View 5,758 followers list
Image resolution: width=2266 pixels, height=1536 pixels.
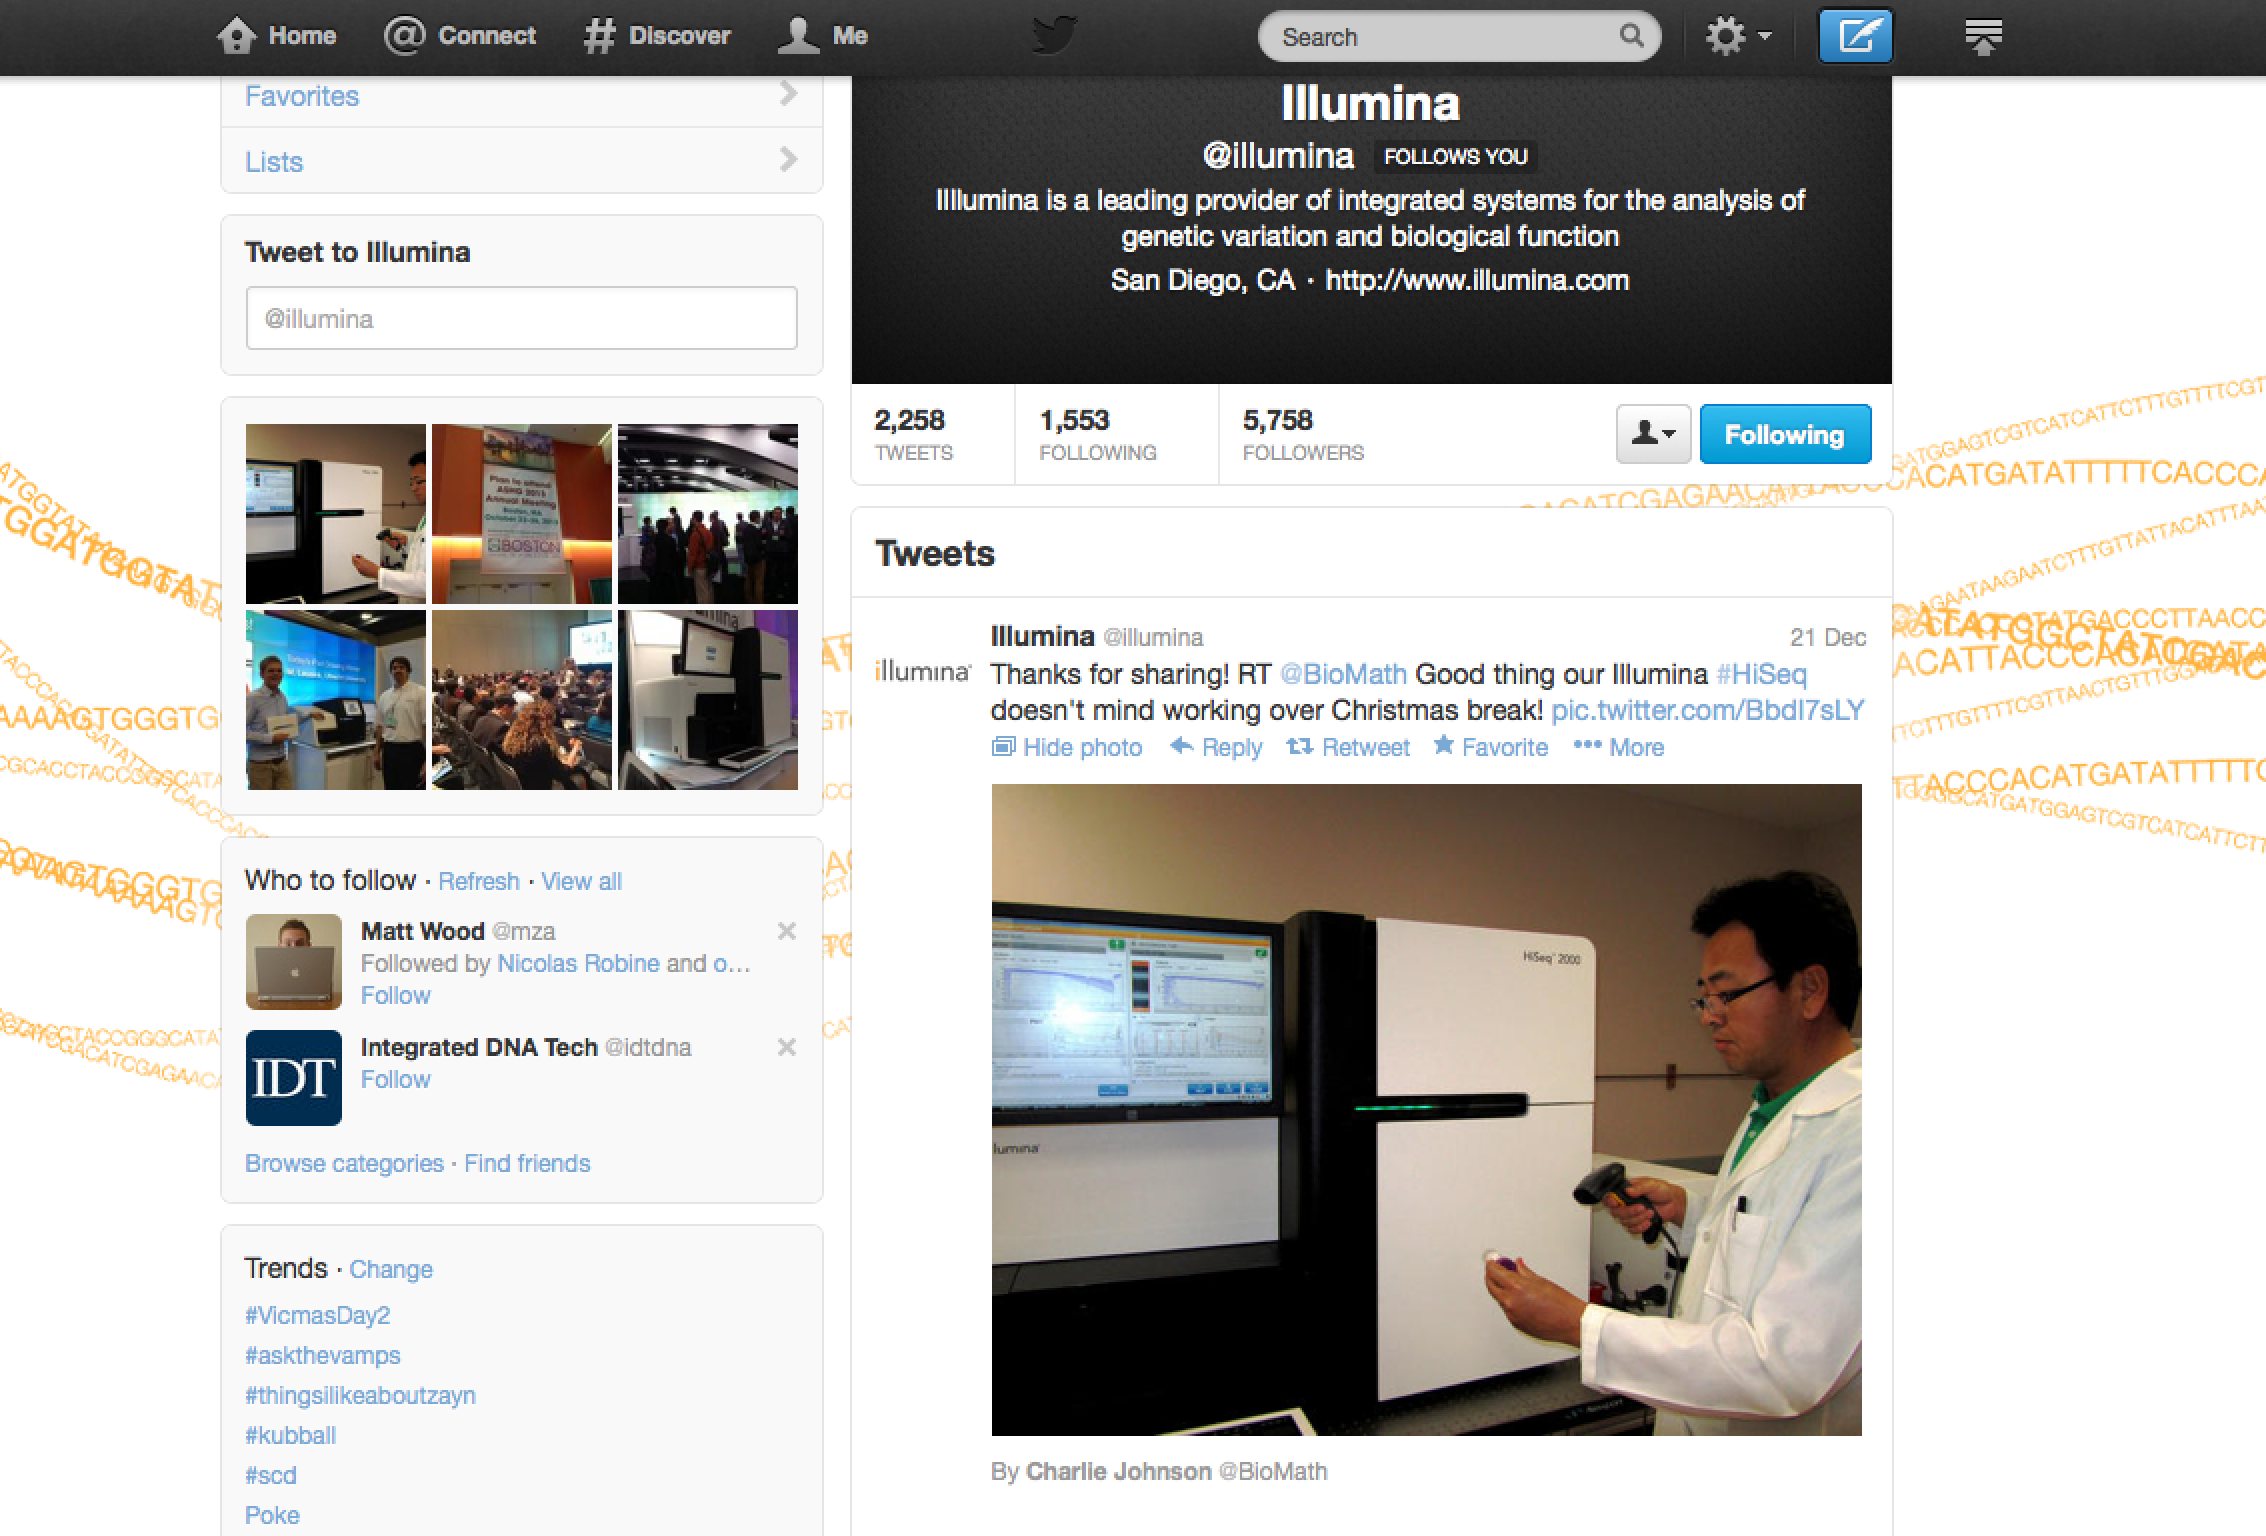pos(1303,434)
